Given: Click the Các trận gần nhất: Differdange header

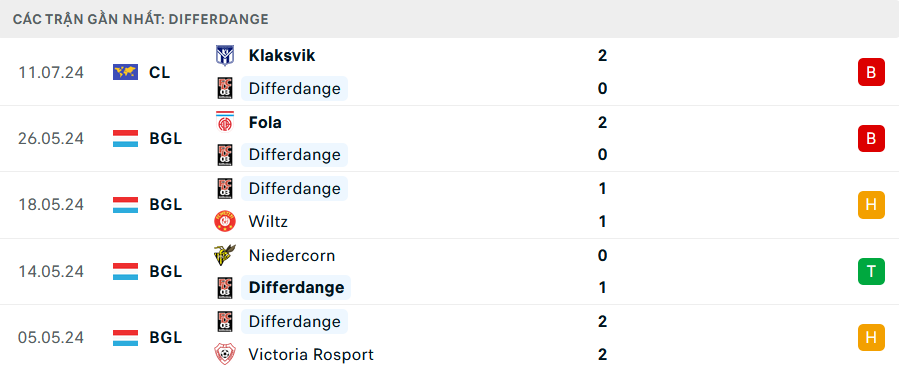Looking at the screenshot, I should pyautogui.click(x=140, y=19).
